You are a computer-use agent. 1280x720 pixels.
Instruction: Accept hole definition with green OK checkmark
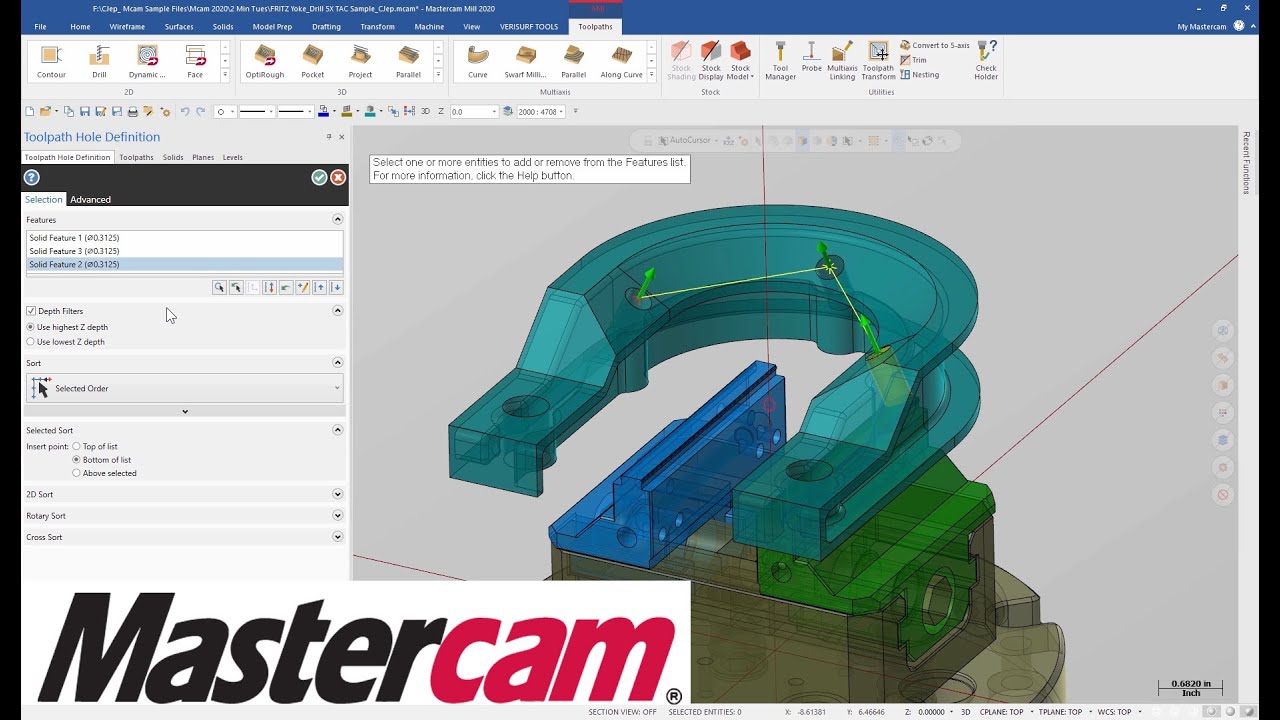[319, 177]
